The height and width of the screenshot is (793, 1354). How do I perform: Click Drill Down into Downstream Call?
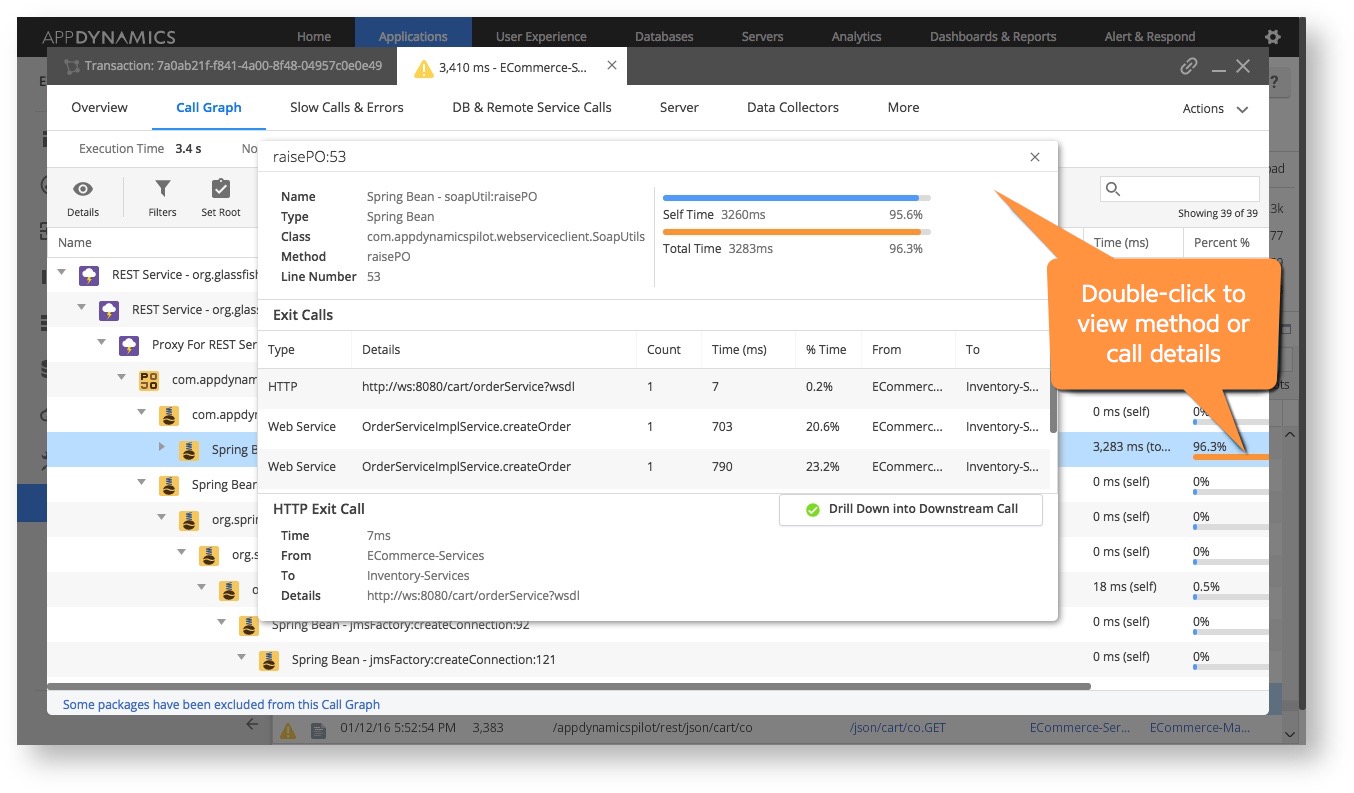[910, 509]
